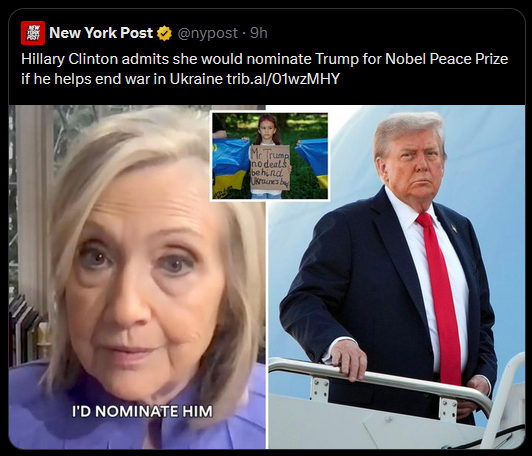
Task: Click the red tie in the right photo
Action: click(441, 299)
